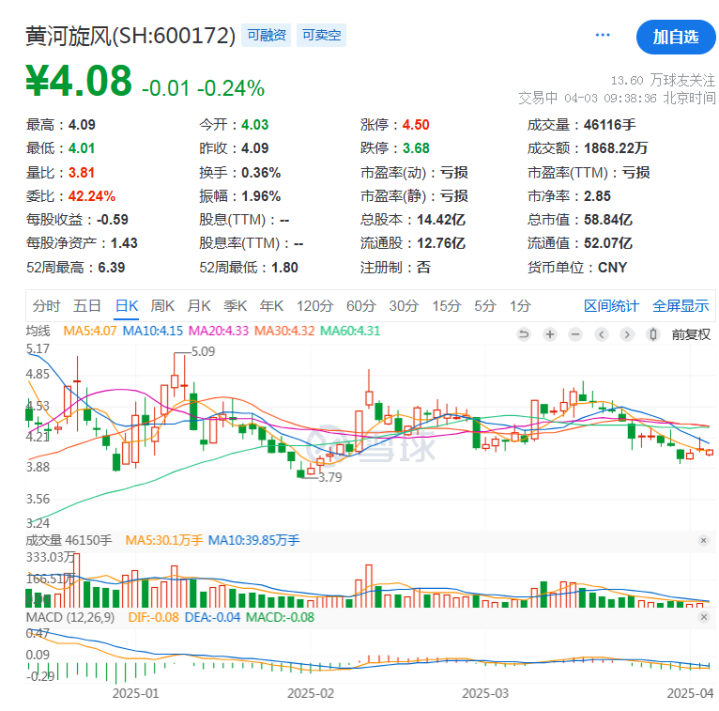Open the three-dot more options menu
The width and height of the screenshot is (719, 711).
point(602,35)
